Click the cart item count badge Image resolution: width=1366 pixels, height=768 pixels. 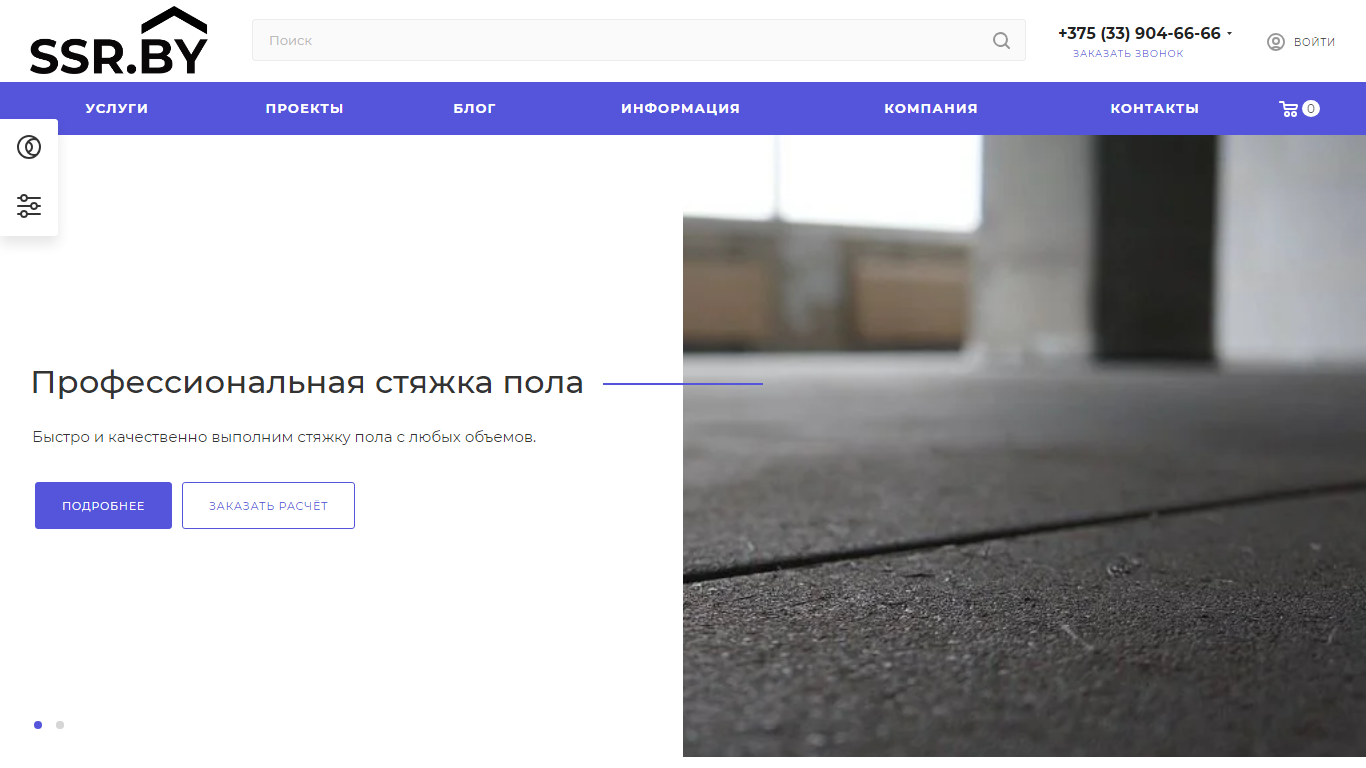(1311, 109)
